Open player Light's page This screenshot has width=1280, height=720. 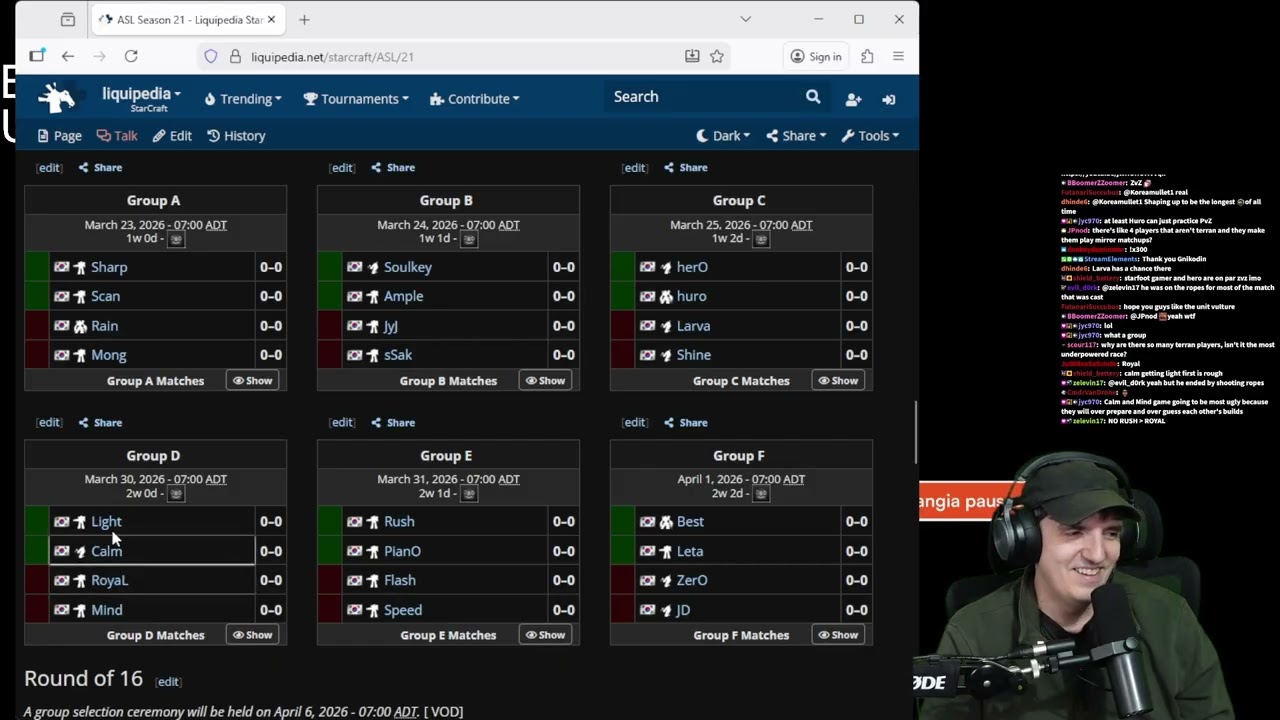point(106,522)
